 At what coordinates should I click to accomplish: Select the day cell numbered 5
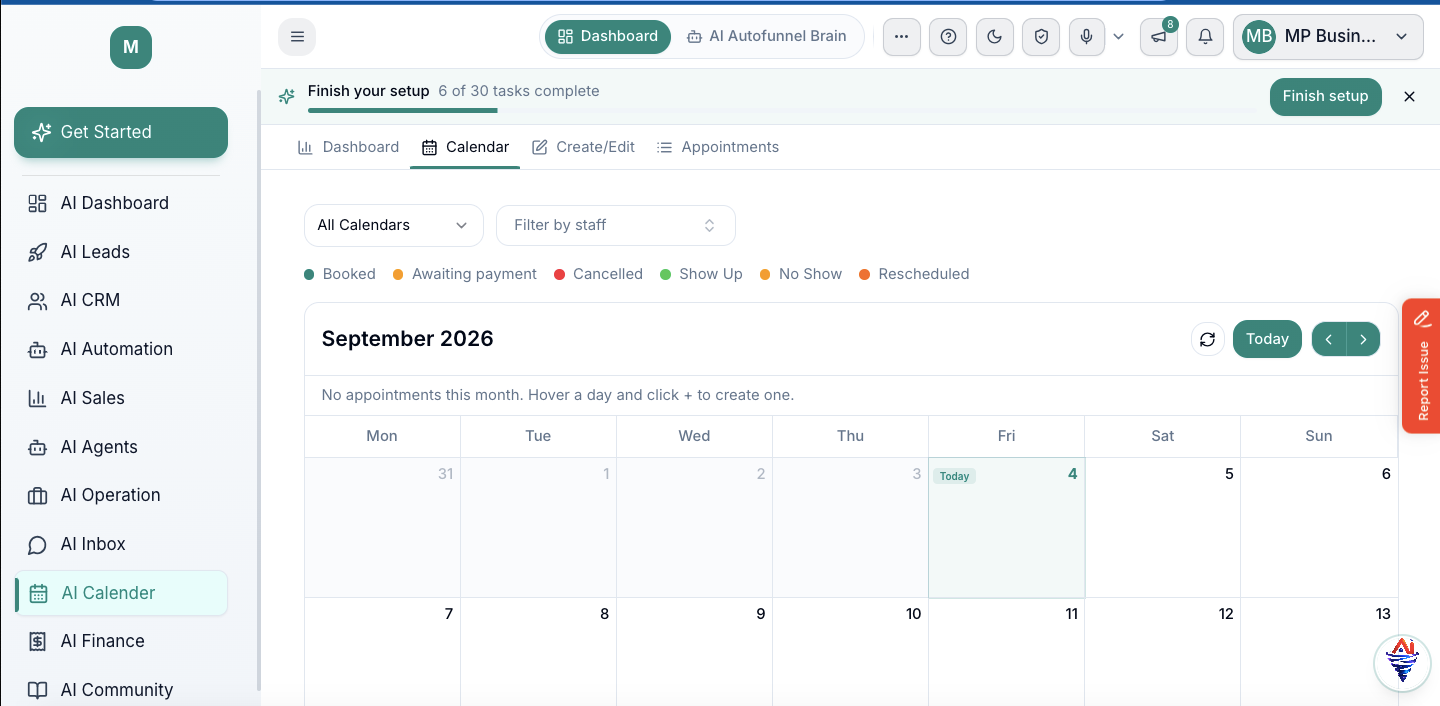(x=1163, y=528)
